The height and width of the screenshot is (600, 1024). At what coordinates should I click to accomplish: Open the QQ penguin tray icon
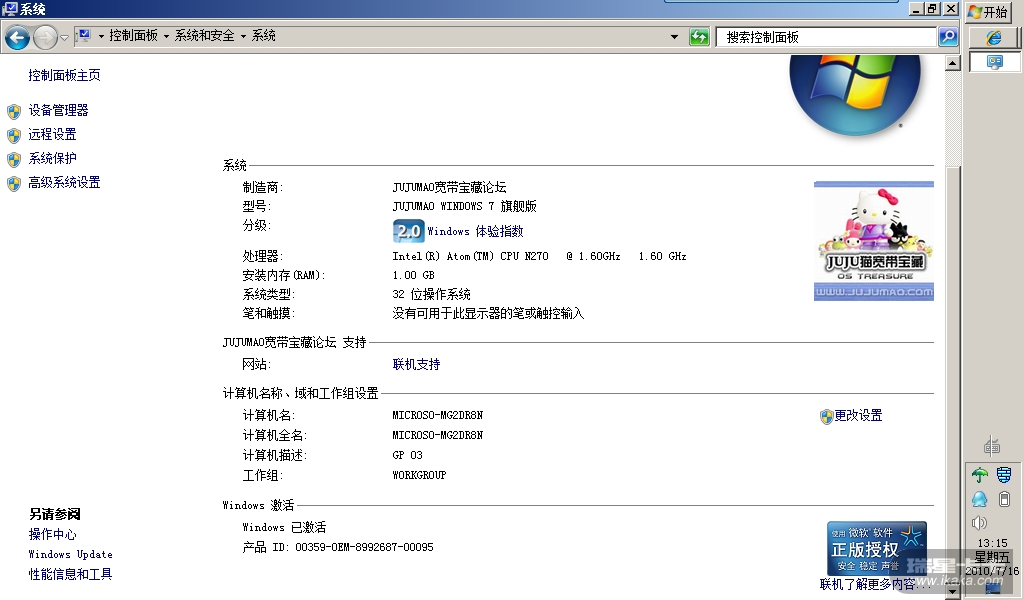980,499
